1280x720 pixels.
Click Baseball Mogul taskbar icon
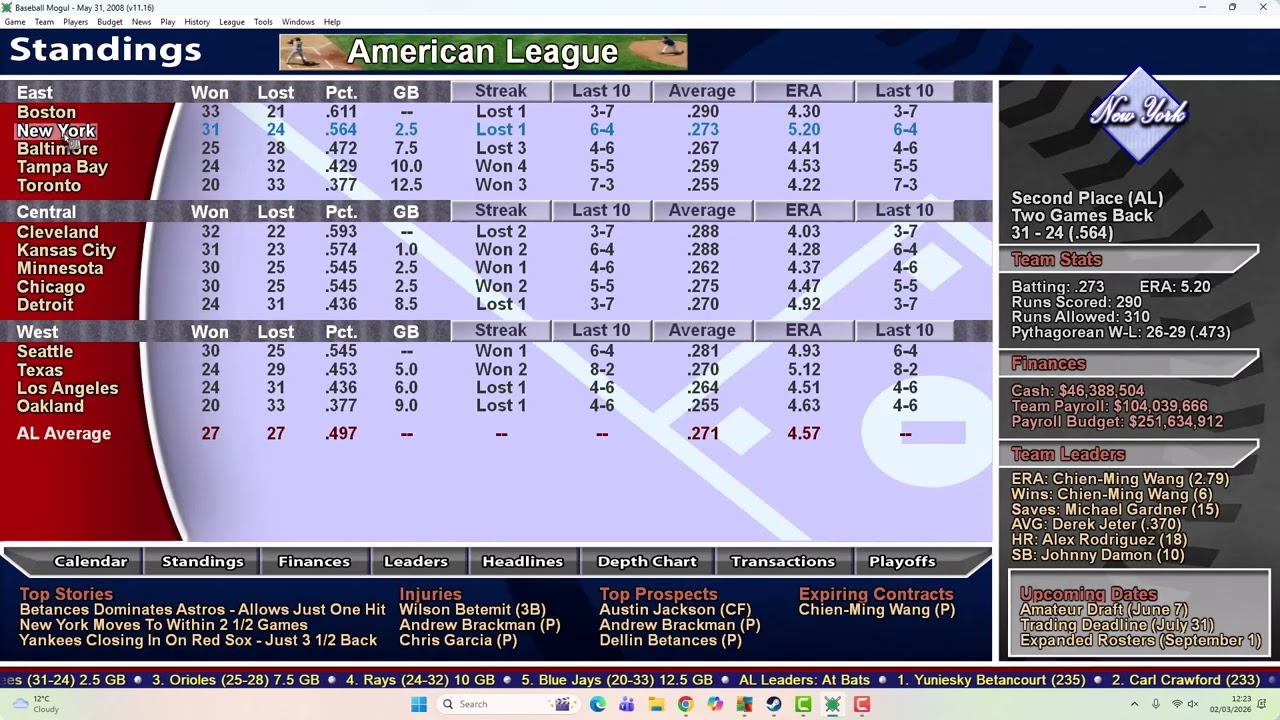tap(832, 704)
